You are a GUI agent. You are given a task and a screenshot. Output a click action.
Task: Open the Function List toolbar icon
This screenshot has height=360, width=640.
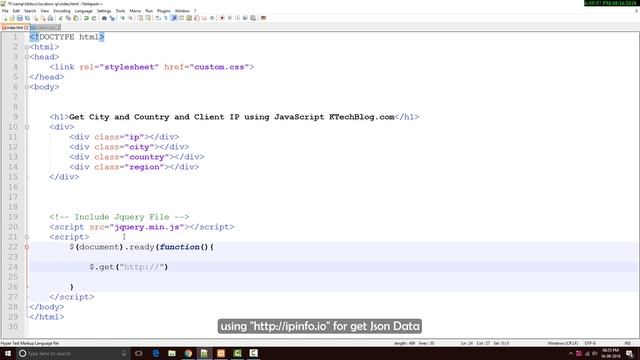pos(197,18)
